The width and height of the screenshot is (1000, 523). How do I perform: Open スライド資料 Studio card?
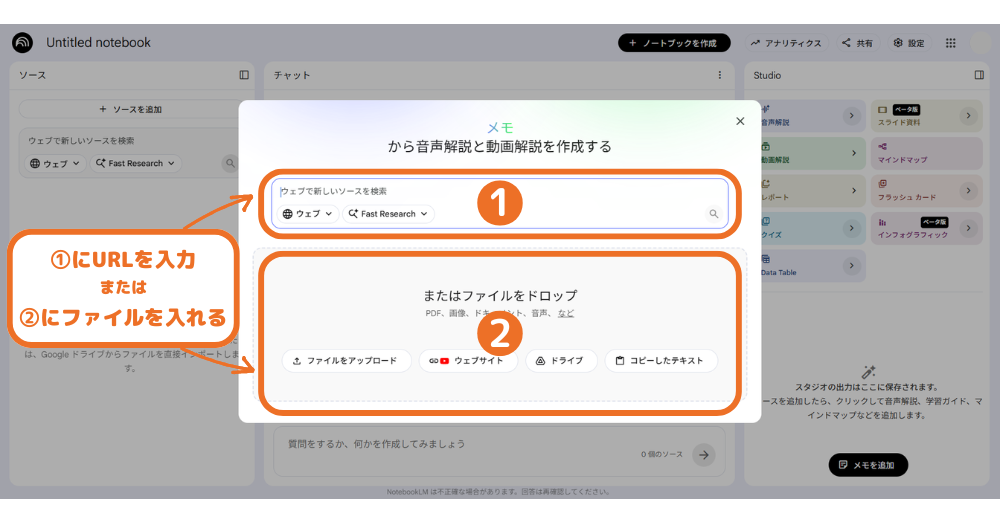click(x=927, y=116)
